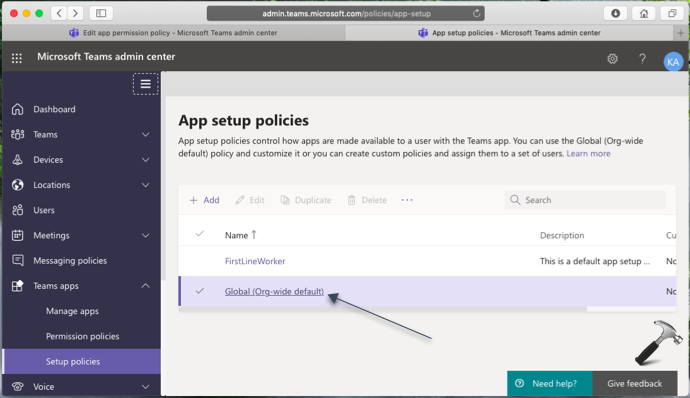Click the Safari back arrow
Viewport: 690px width, 398px height.
point(59,13)
